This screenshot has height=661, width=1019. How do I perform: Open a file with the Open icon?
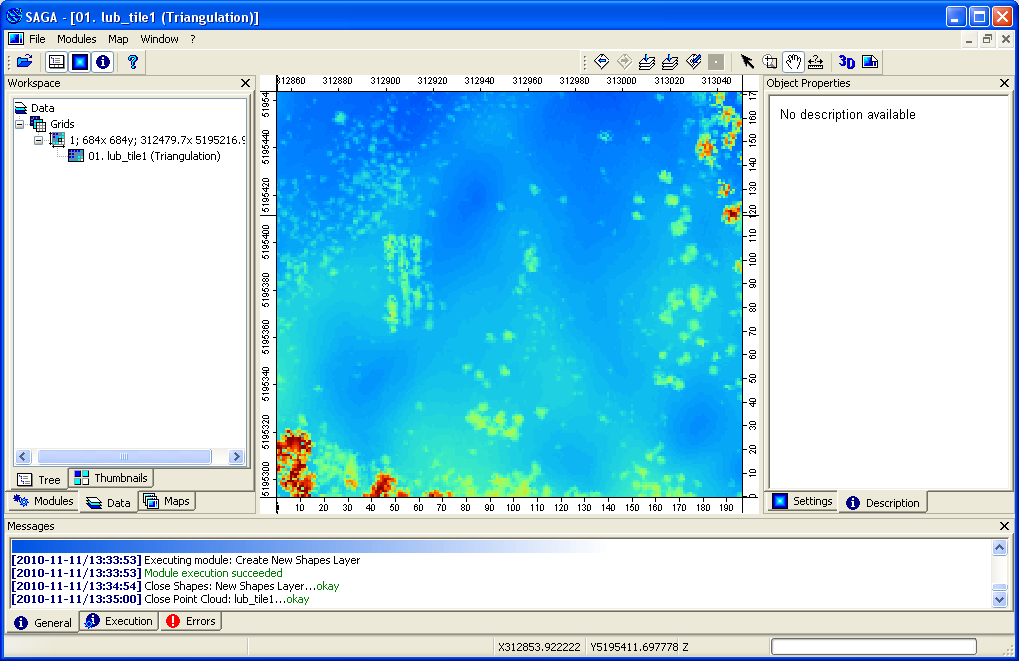[24, 61]
